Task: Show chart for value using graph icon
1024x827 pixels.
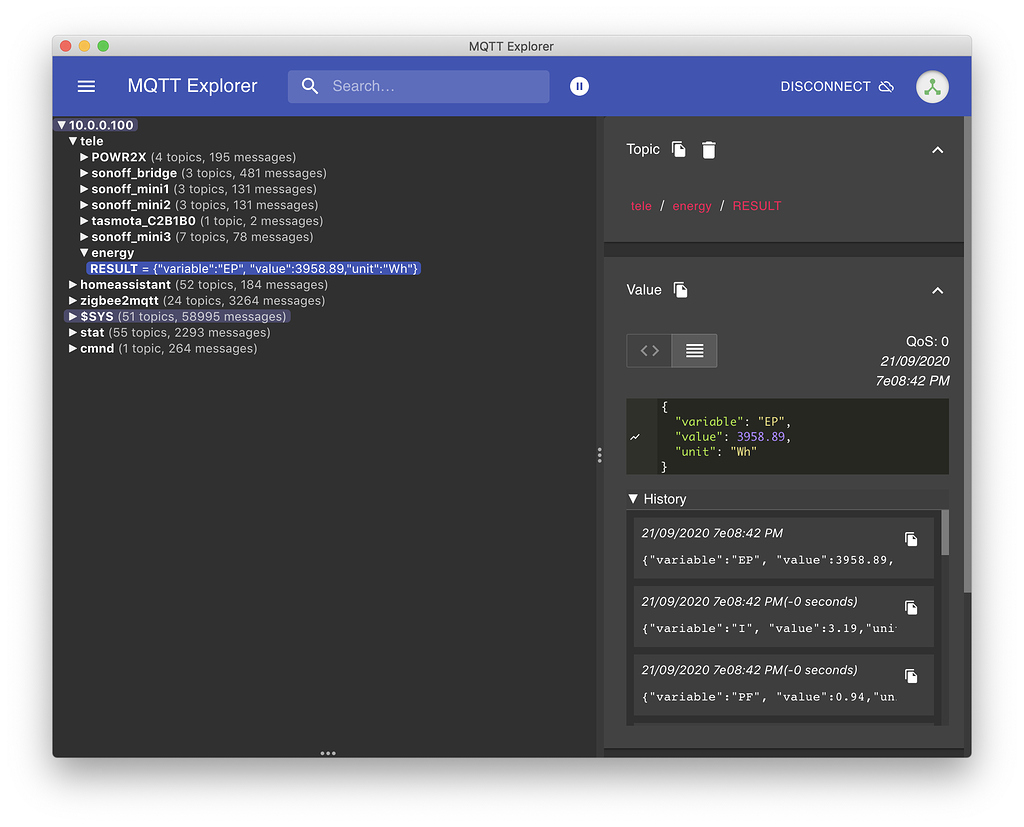Action: (x=635, y=437)
